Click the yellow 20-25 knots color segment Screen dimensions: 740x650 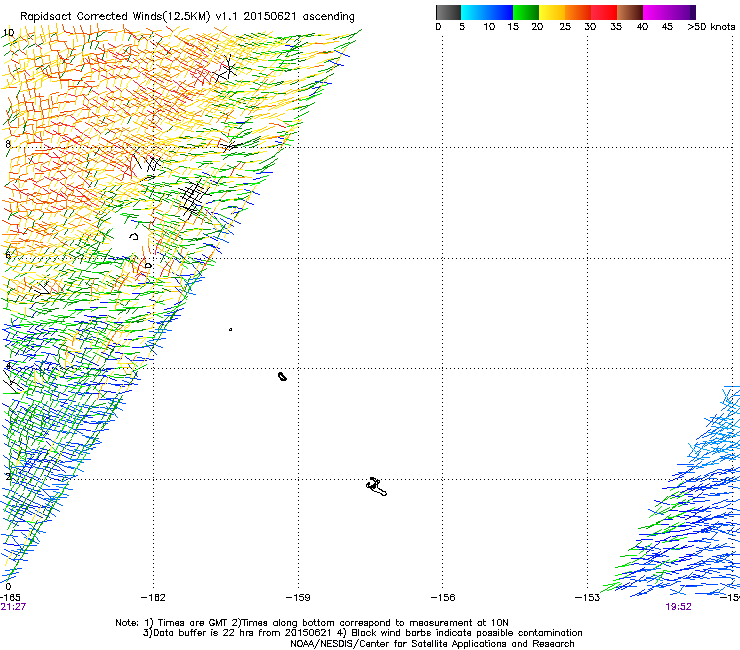click(x=552, y=12)
